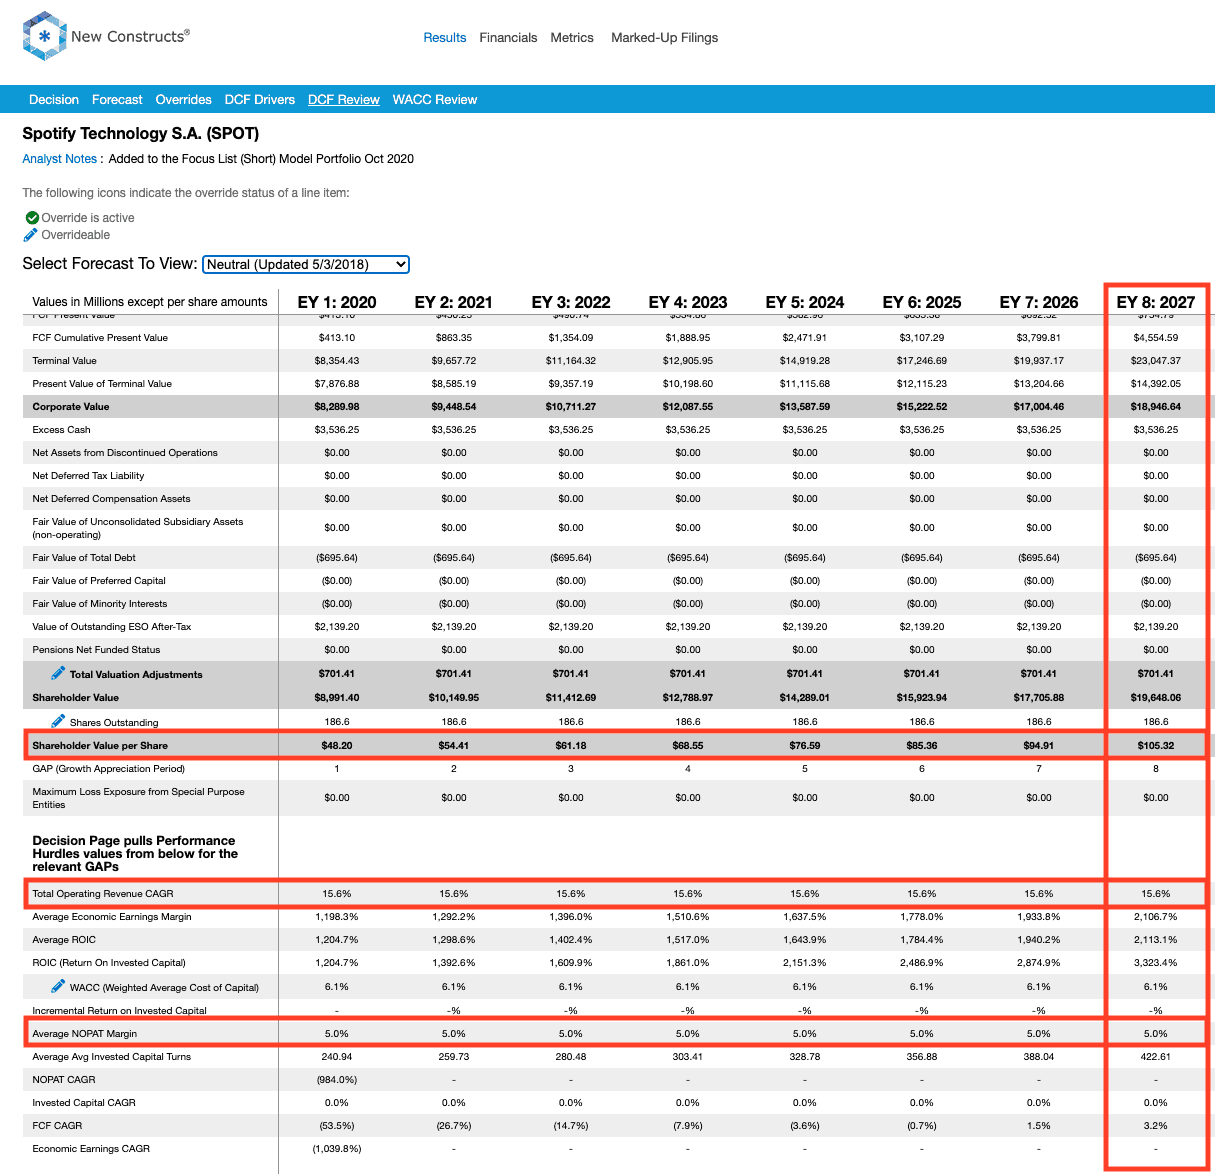Image resolution: width=1215 pixels, height=1174 pixels.
Task: Click the EY 3: 2022 column header
Action: pyautogui.click(x=571, y=302)
